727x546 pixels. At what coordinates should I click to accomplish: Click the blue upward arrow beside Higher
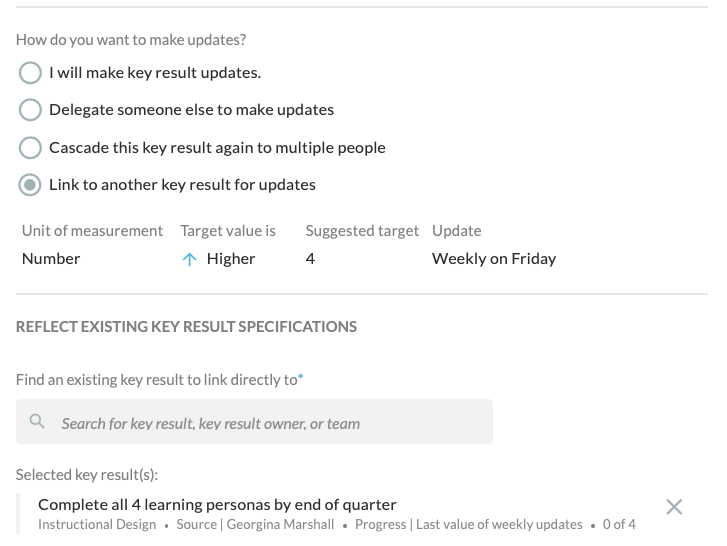pyautogui.click(x=189, y=259)
